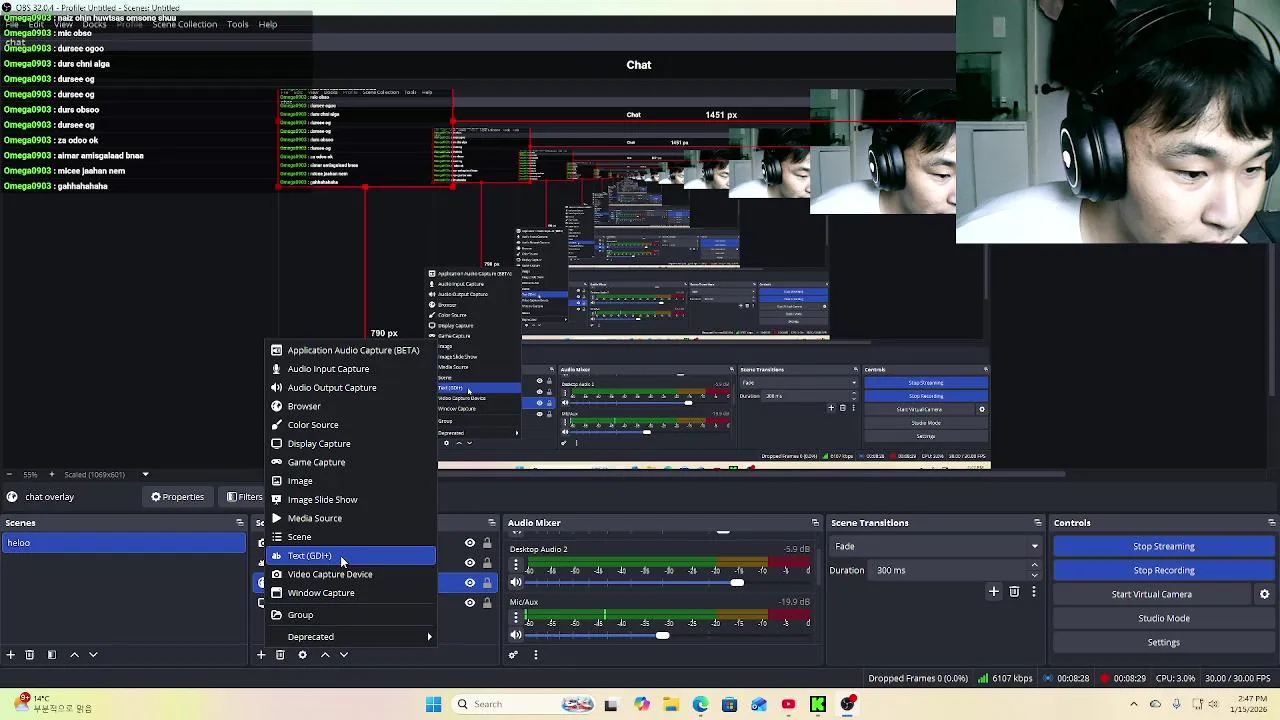This screenshot has height=720, width=1280.
Task: Toggle Studio Mode
Action: click(x=1164, y=618)
